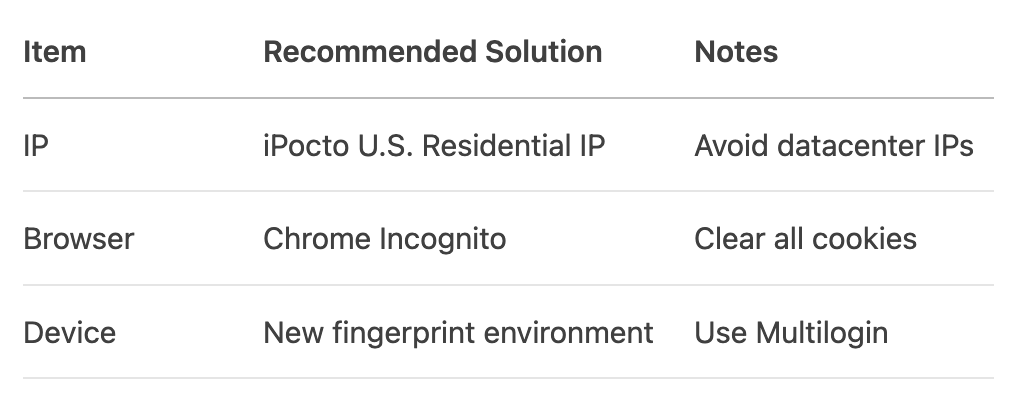Image resolution: width=1014 pixels, height=400 pixels.
Task: Click the word Multilogin
Action: (823, 332)
